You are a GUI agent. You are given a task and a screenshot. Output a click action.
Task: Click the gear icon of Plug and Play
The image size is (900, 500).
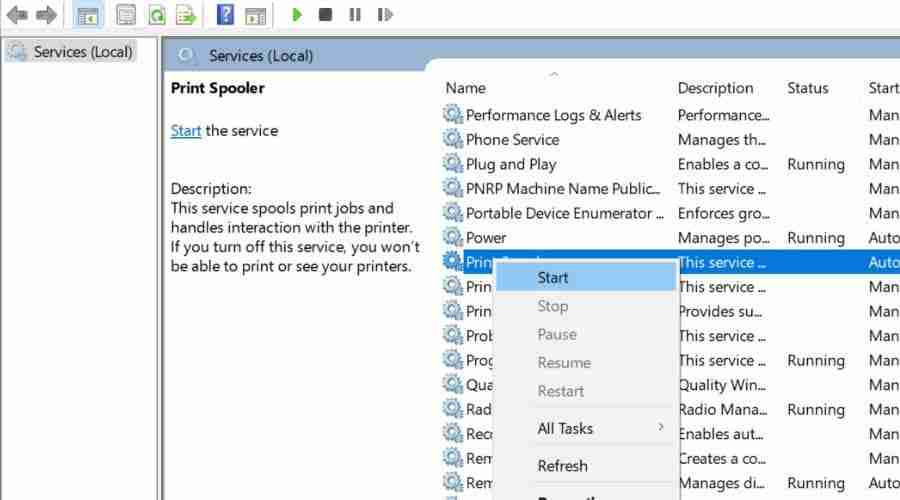tap(452, 164)
